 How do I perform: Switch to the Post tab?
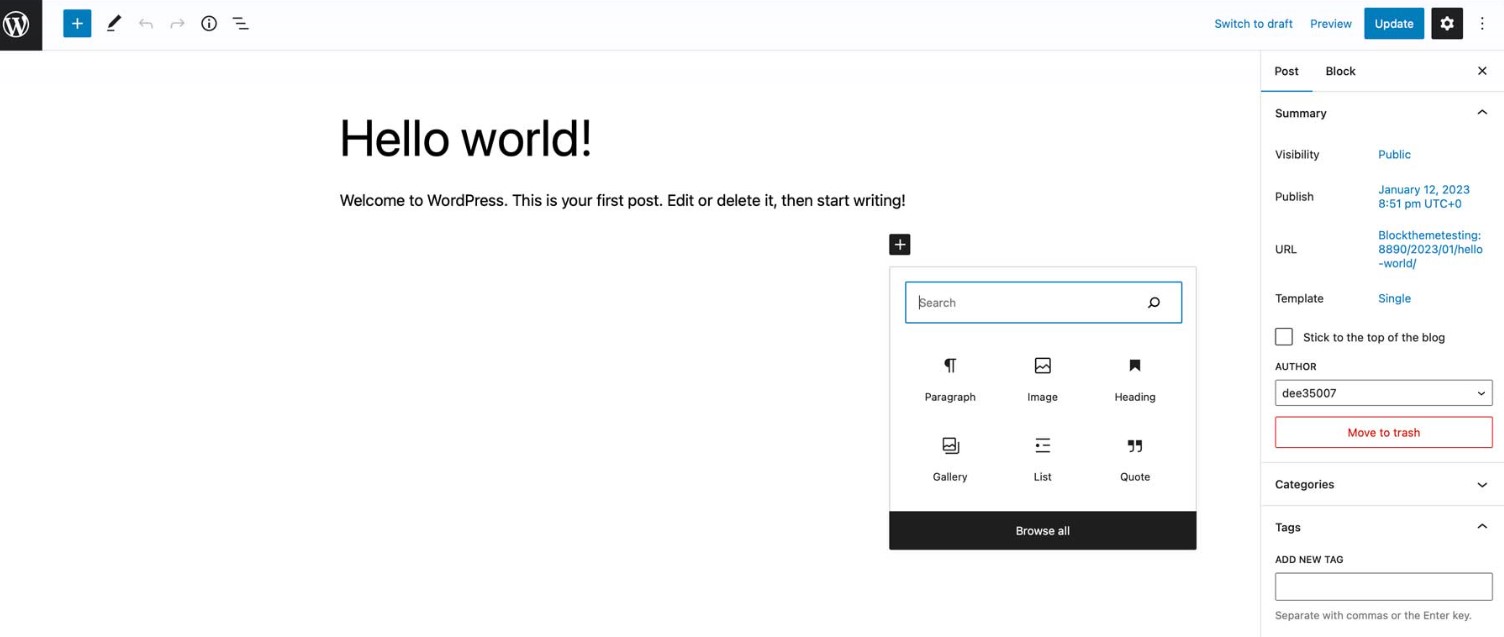1286,71
